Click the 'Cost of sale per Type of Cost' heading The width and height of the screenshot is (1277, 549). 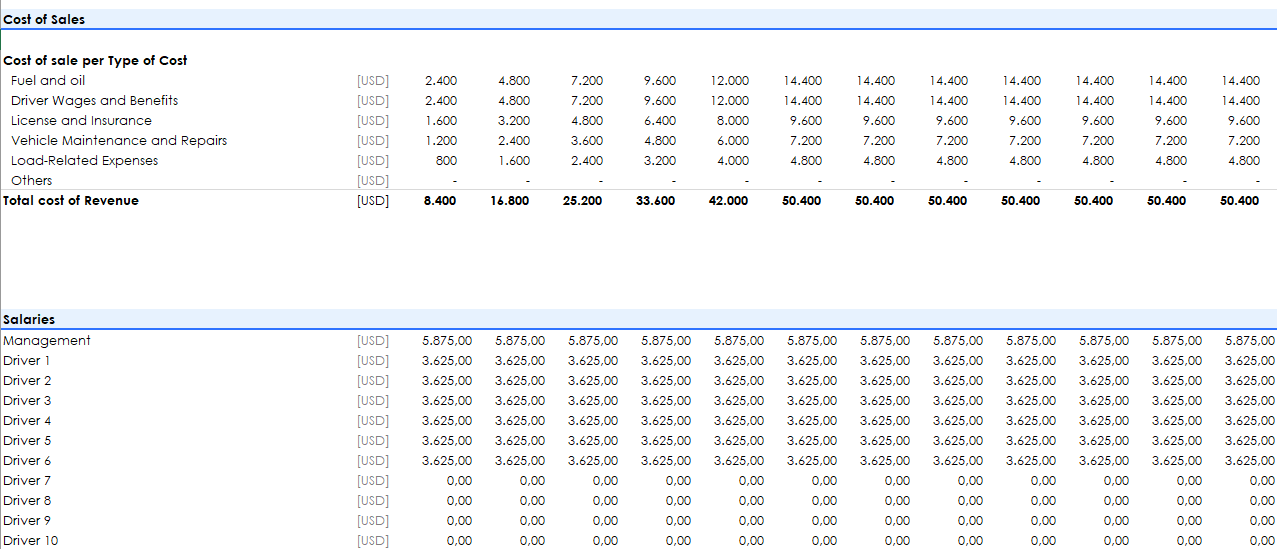click(x=95, y=60)
